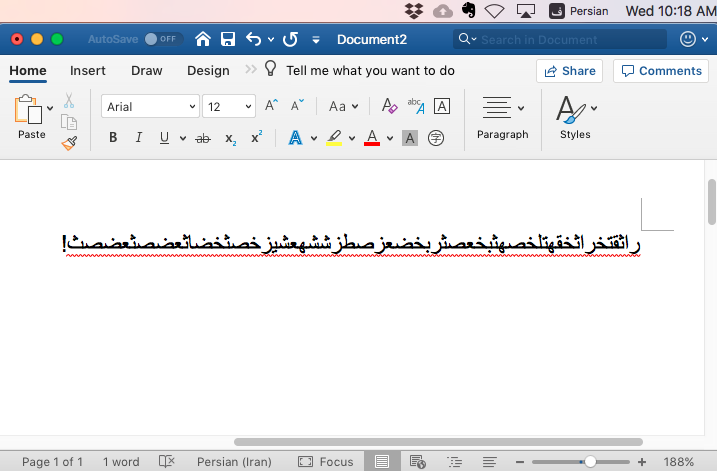Open the phonetic guide abc icon

tap(416, 106)
